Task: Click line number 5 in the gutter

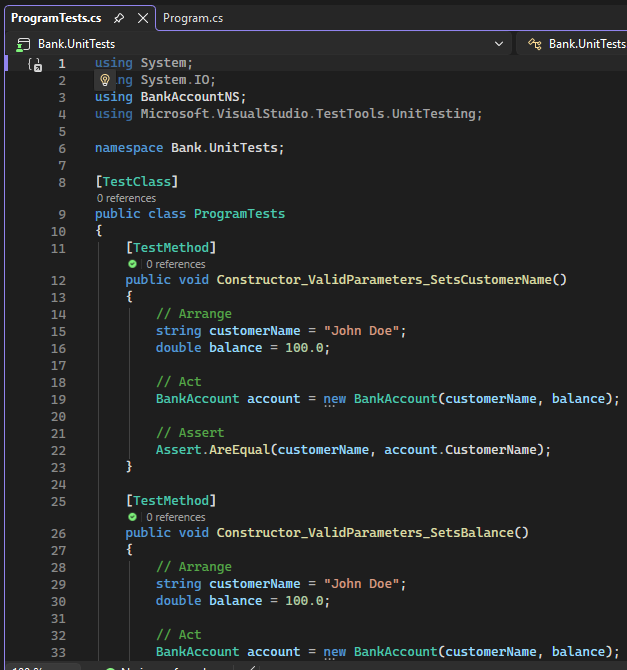Action: [62, 132]
